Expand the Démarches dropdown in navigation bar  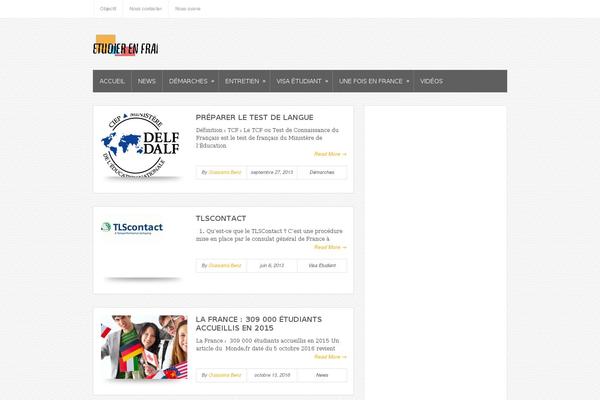(191, 81)
